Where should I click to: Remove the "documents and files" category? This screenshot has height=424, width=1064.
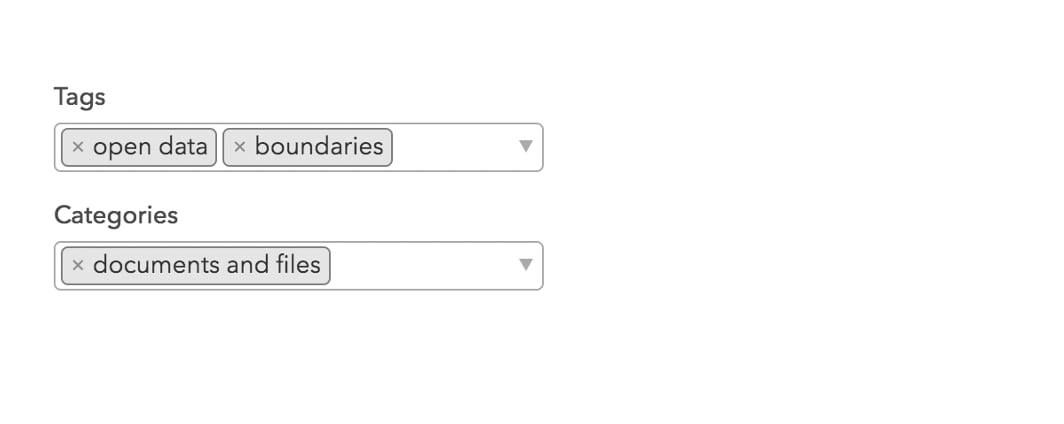(78, 265)
